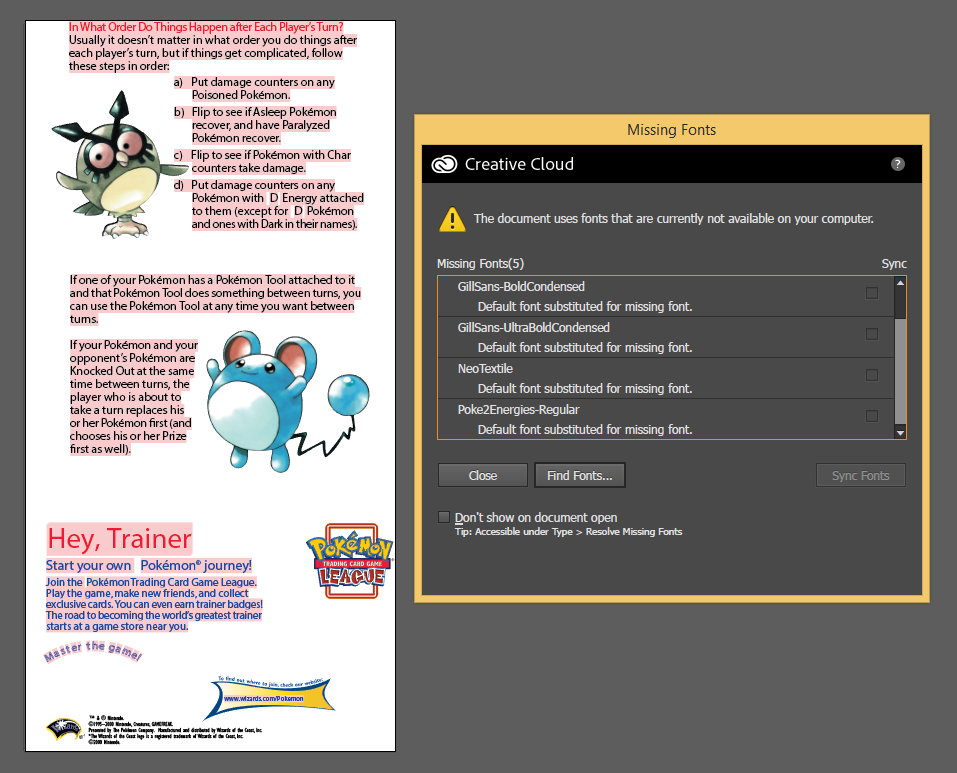The width and height of the screenshot is (957, 773).
Task: Open the Find Fonts dialog
Action: (580, 475)
